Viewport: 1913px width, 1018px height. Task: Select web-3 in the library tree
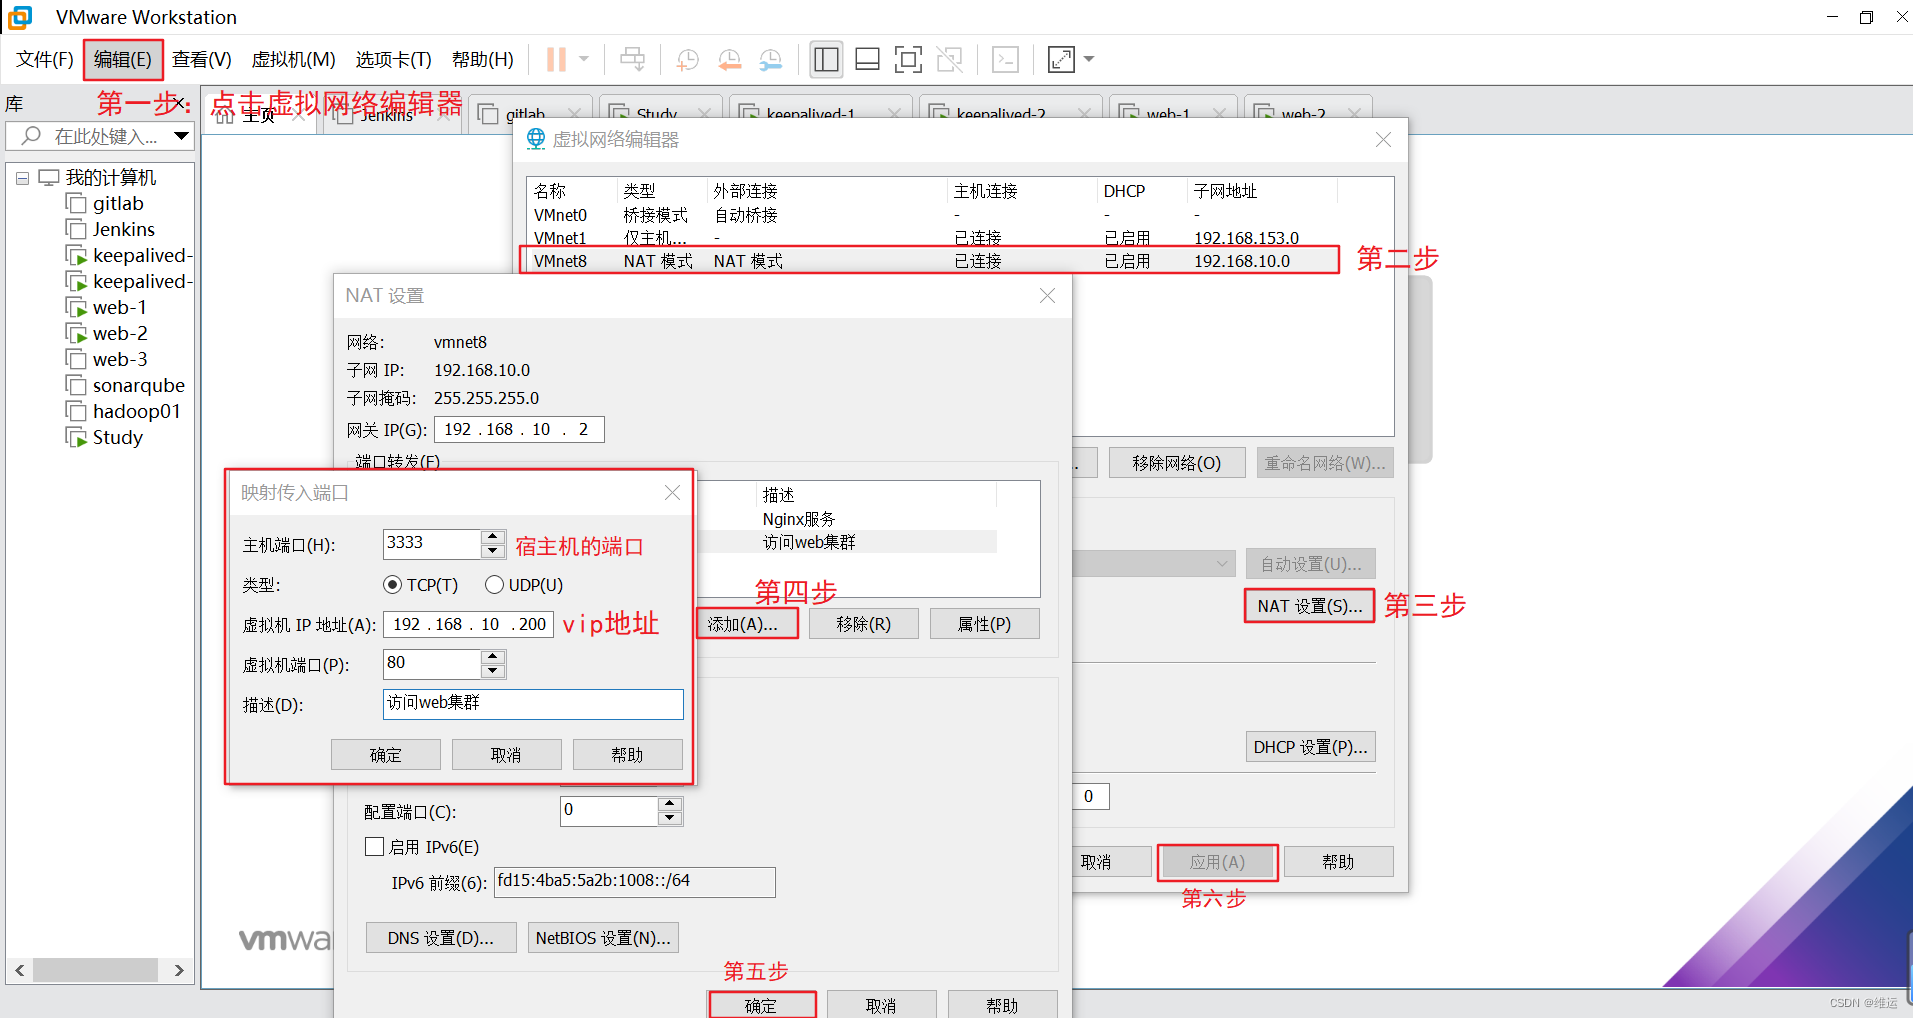click(x=120, y=360)
